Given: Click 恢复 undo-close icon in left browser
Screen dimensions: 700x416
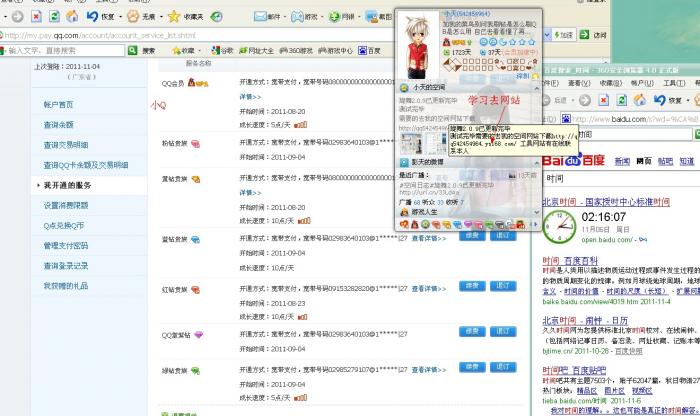Looking at the screenshot, I should point(92,17).
